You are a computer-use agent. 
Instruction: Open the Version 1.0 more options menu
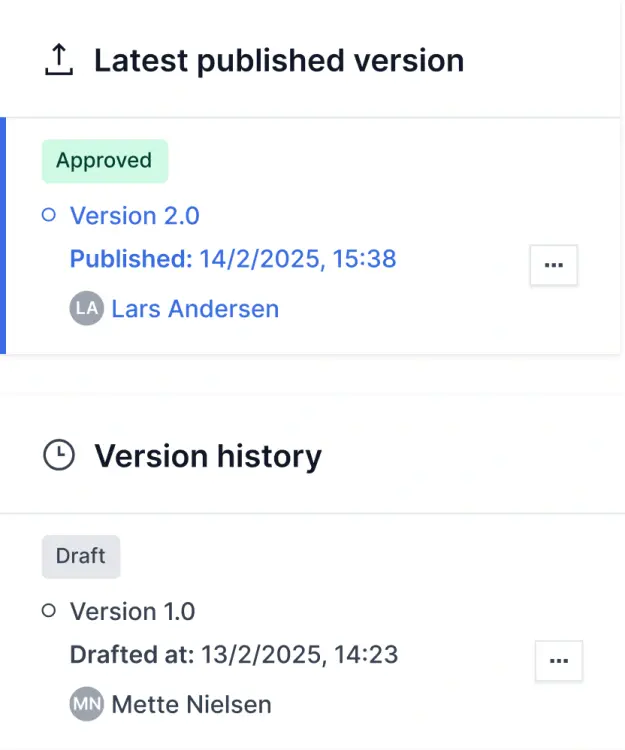pos(559,661)
